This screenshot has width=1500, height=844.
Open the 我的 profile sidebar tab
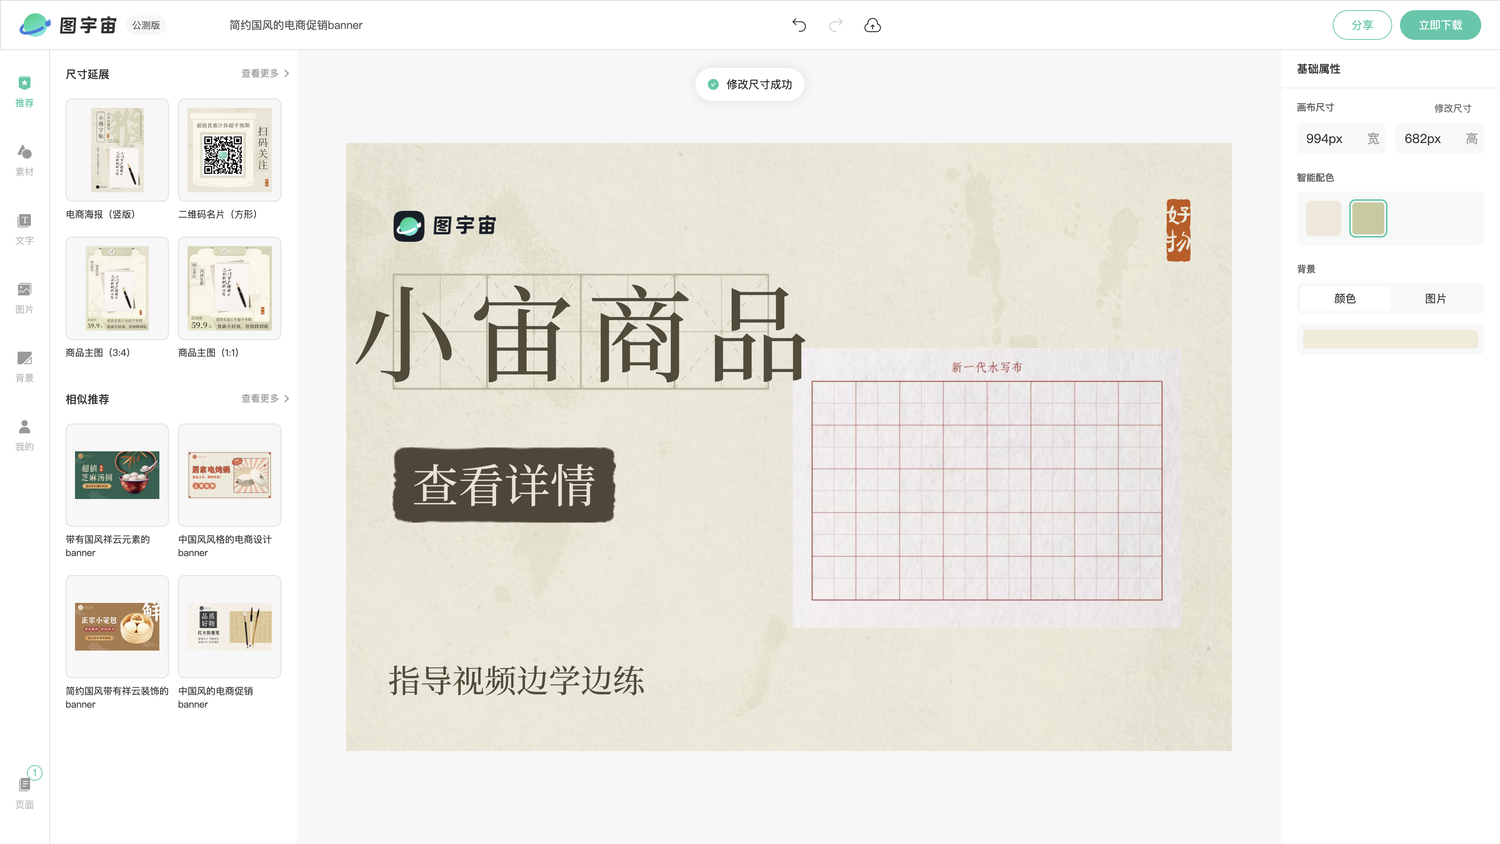point(24,435)
